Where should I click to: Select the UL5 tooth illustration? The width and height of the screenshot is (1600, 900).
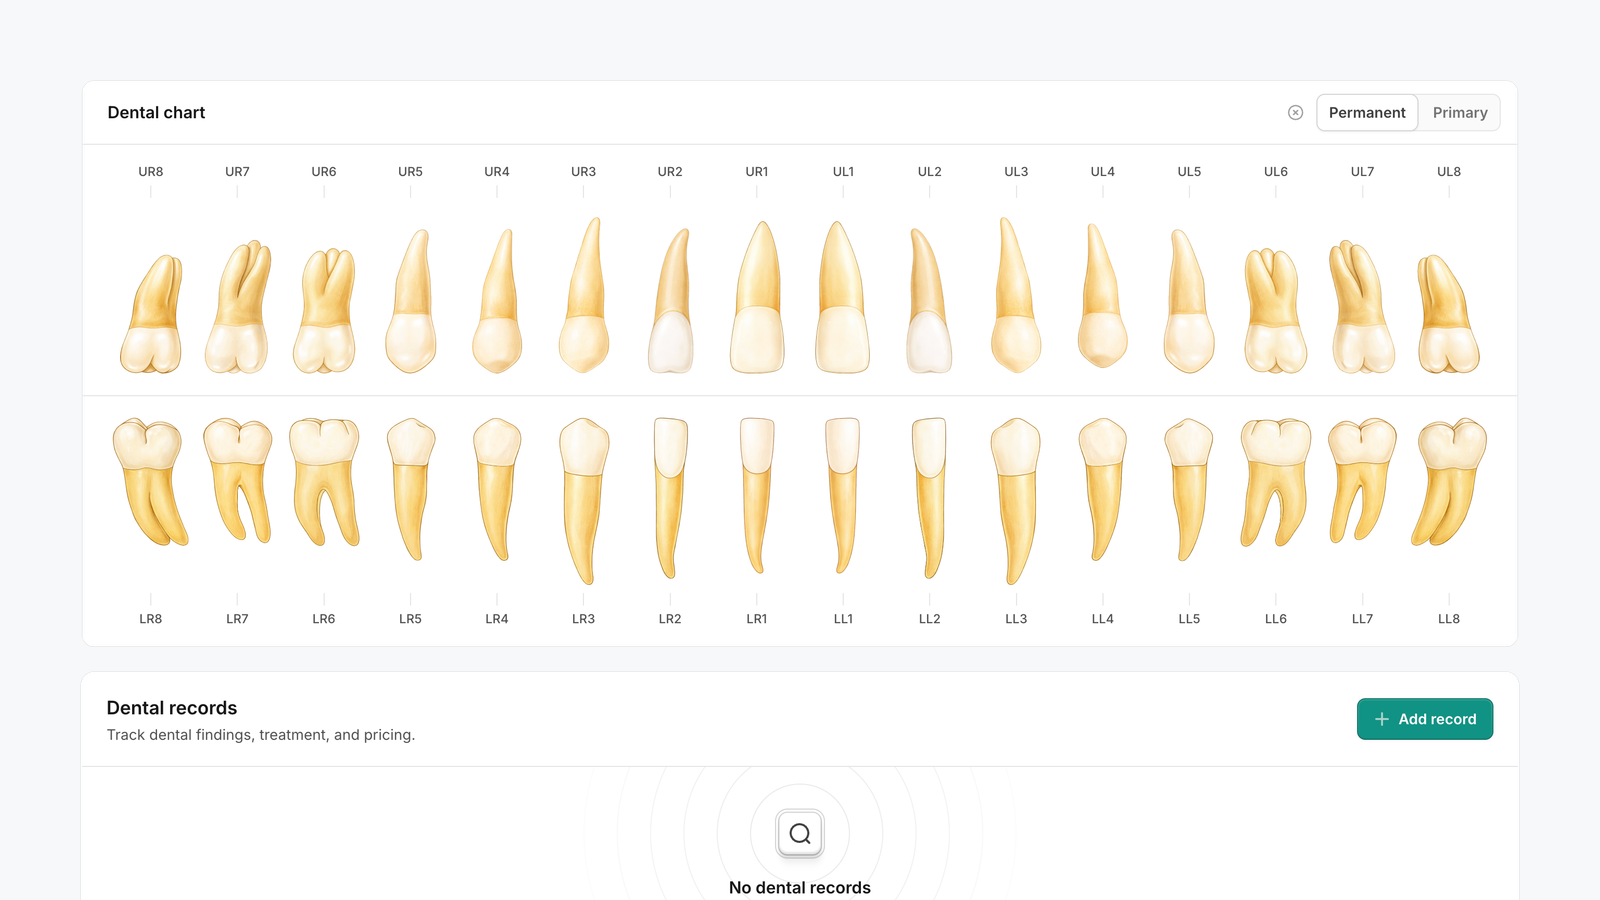click(x=1189, y=301)
